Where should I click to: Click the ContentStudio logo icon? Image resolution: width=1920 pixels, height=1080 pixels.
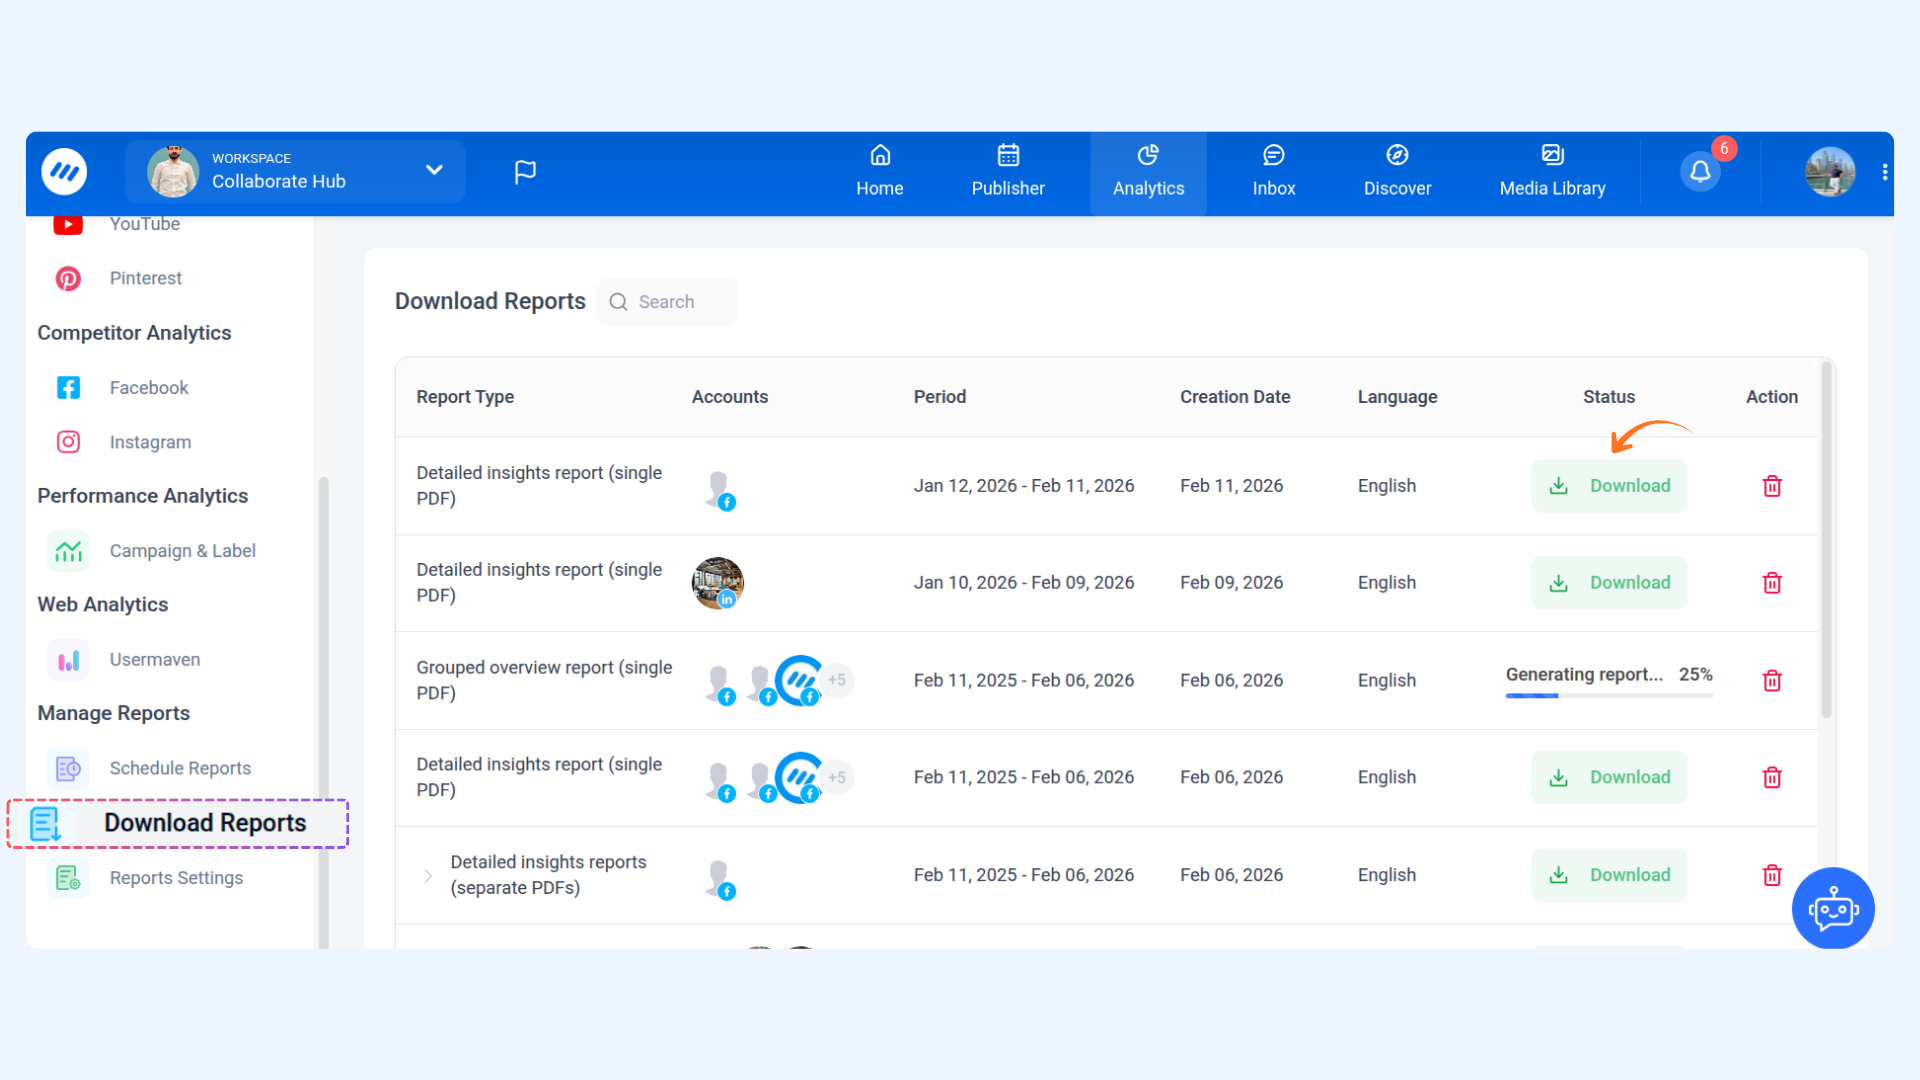[64, 172]
